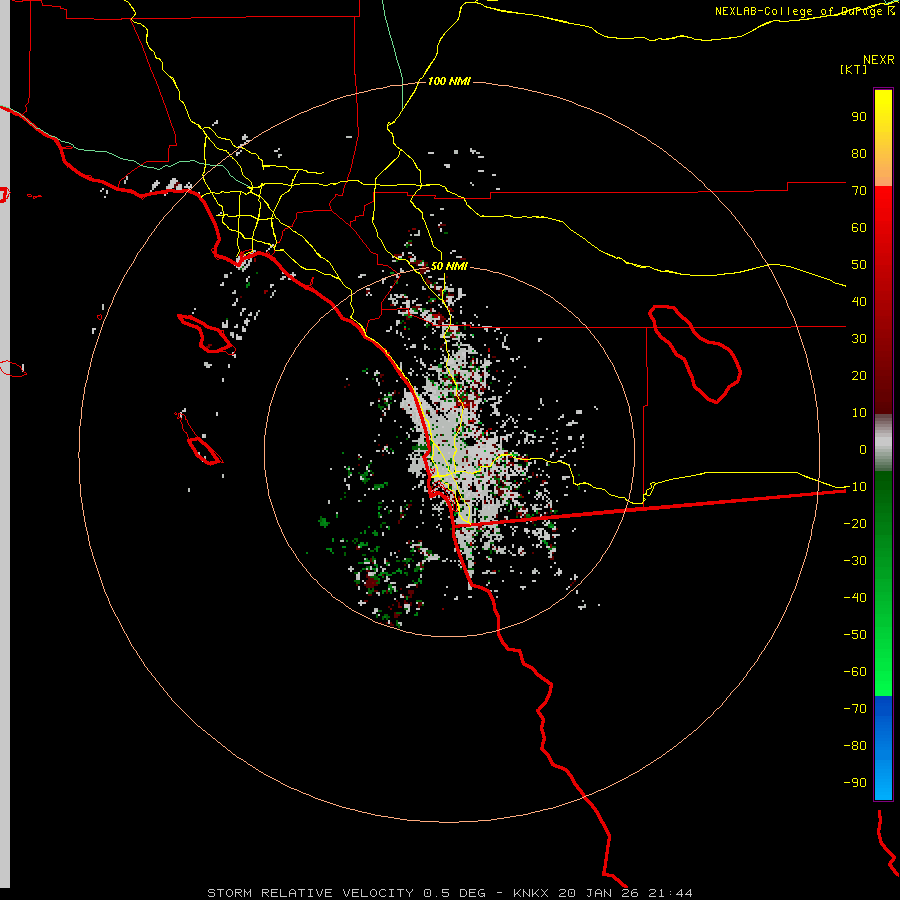900x900 pixels.
Task: Click the positive 10 scale value
Action: pos(859,413)
